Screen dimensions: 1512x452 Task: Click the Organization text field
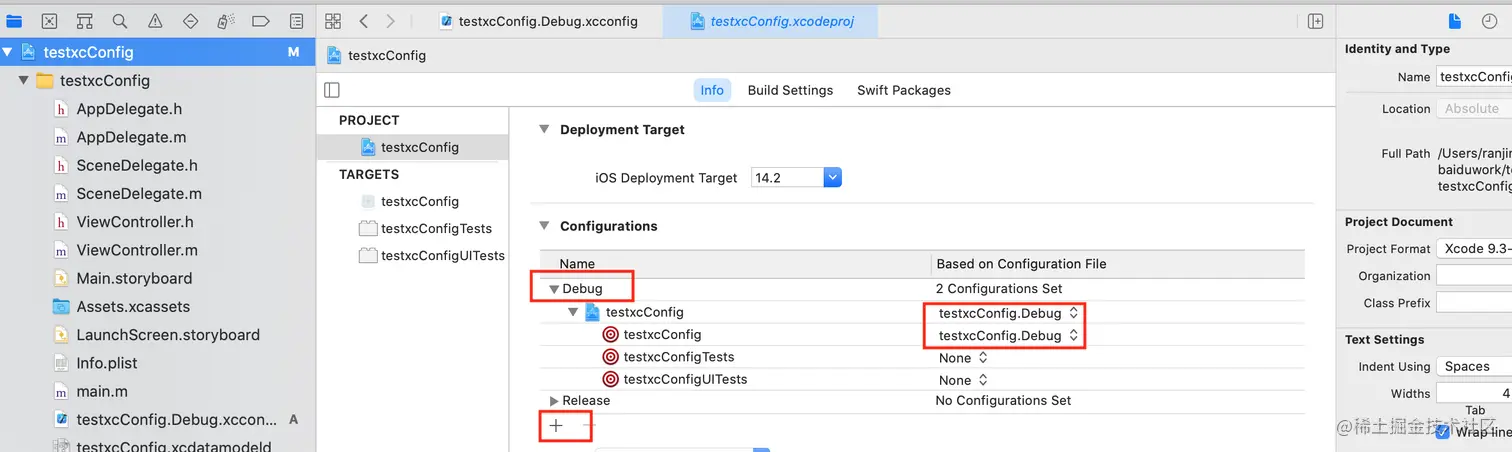pyautogui.click(x=1473, y=276)
